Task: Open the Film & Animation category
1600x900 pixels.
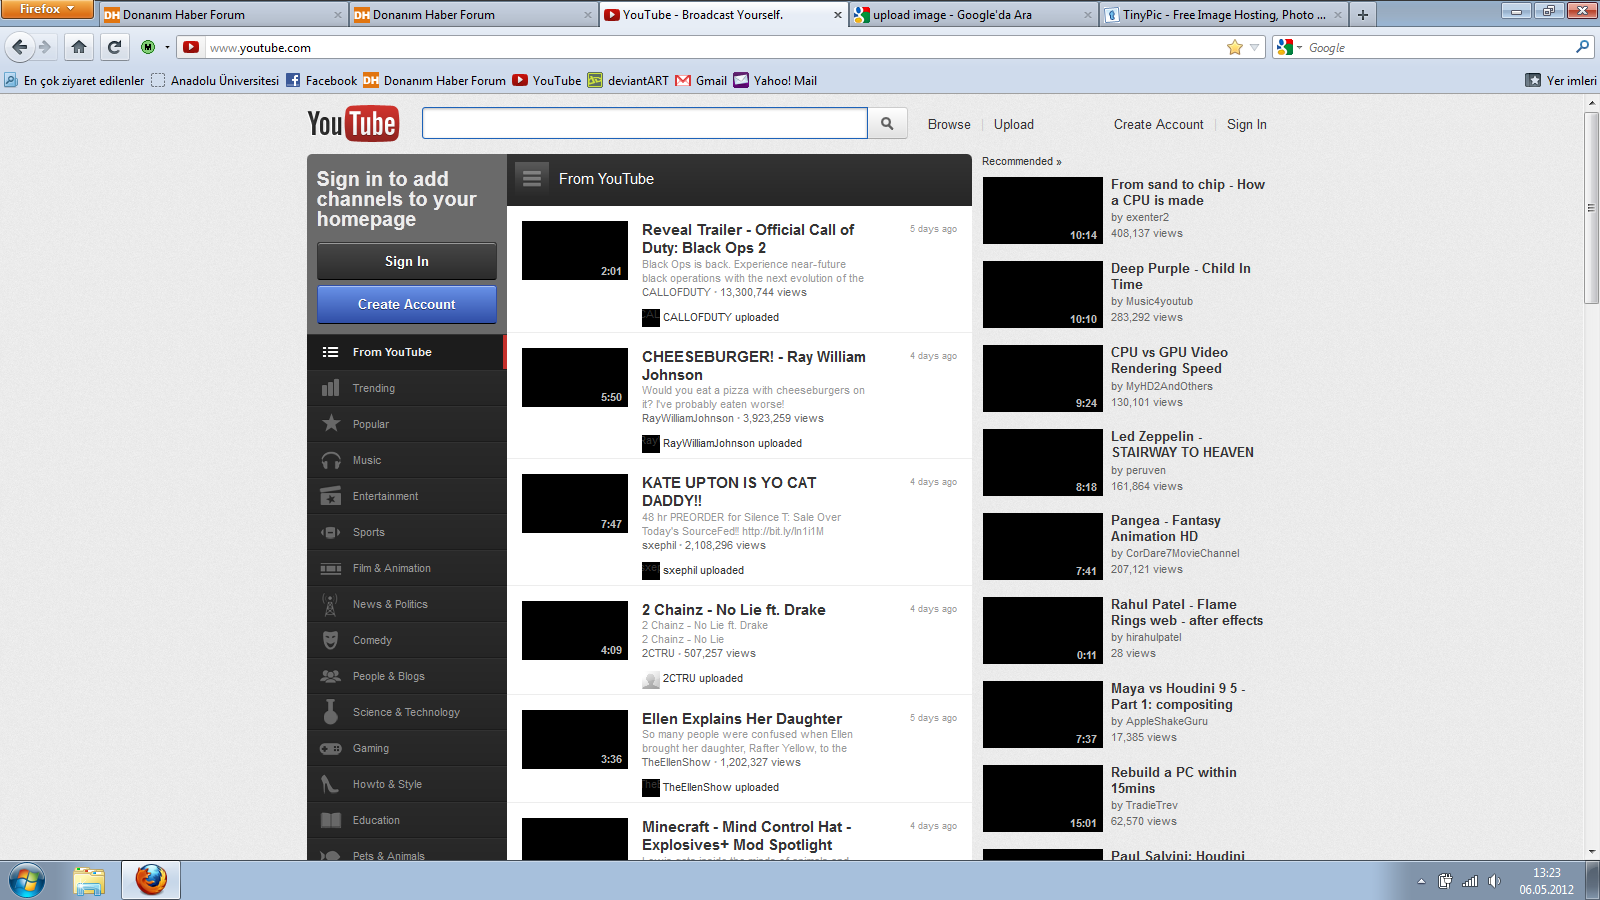Action: click(x=406, y=568)
